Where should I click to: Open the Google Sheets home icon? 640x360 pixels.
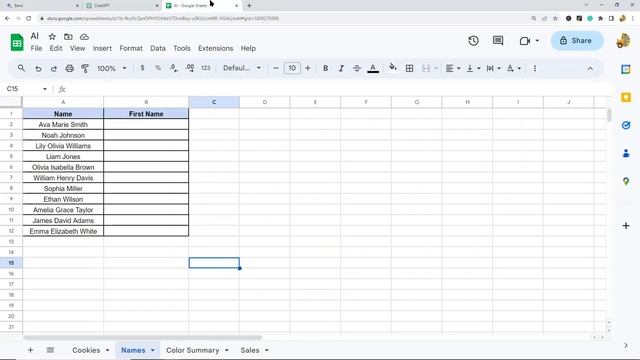tap(17, 42)
